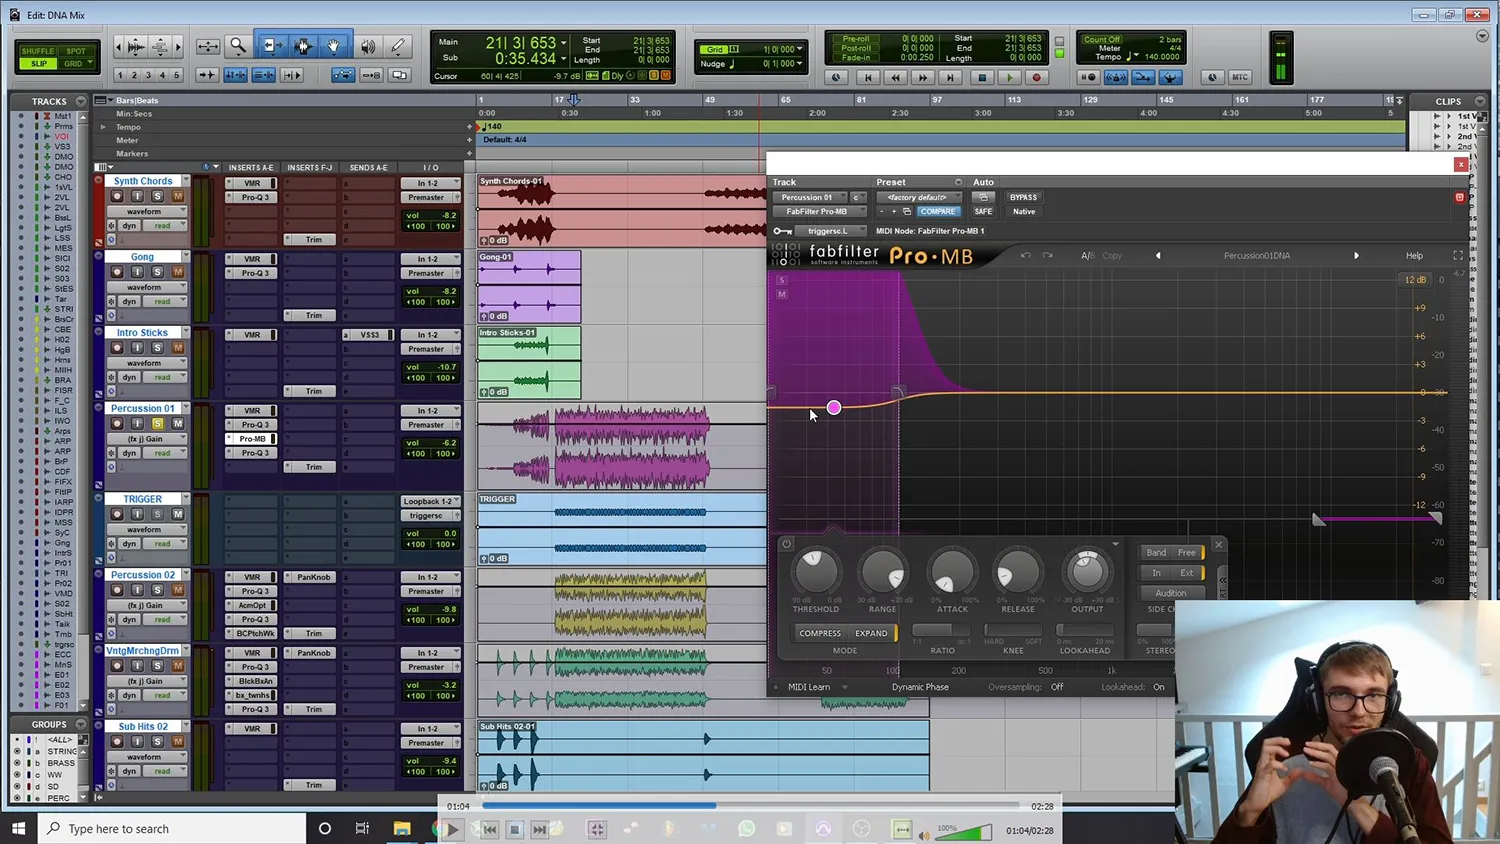Open the factory default preset dropdown
1500x844 pixels.
pos(918,197)
